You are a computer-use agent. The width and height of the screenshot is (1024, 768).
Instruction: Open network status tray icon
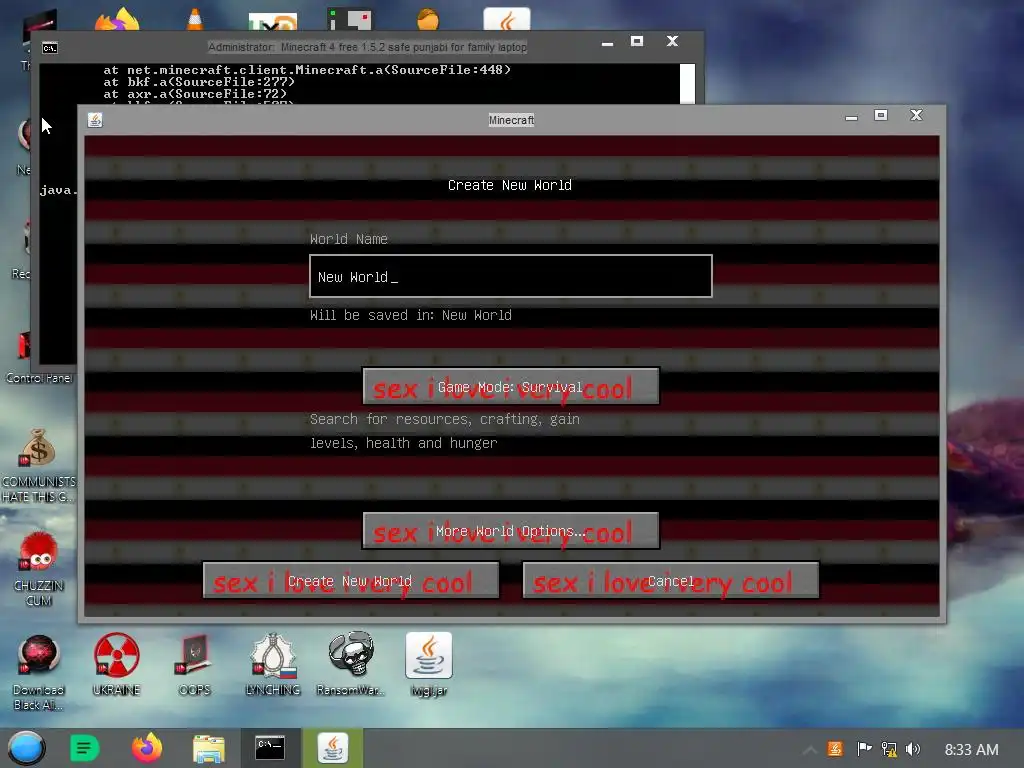[x=889, y=748]
